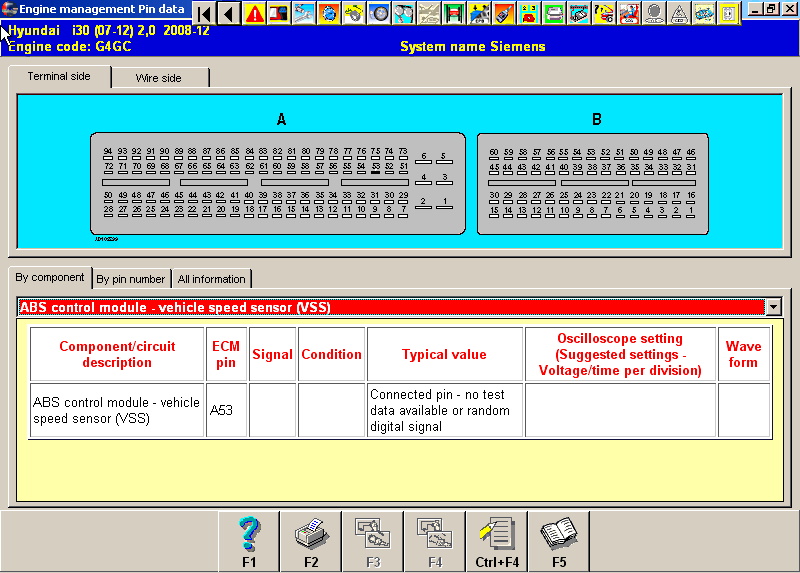Click the green vehicle lift toolbar icon
This screenshot has height=573, width=800.
(x=453, y=13)
